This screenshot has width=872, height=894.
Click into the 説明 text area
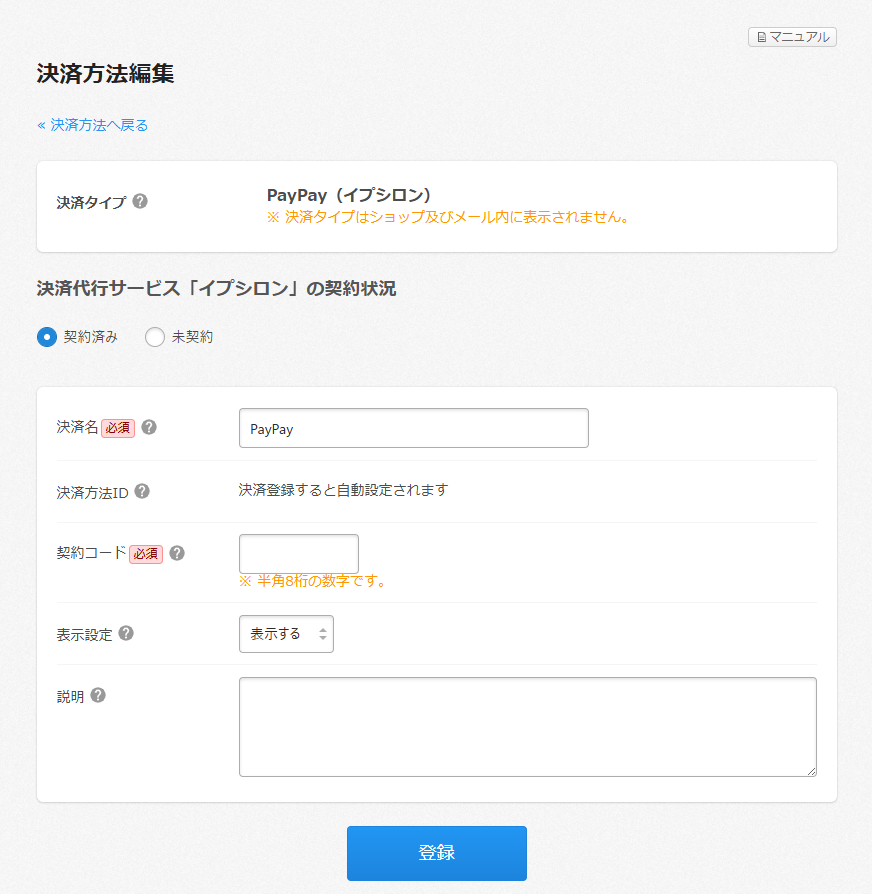tap(527, 726)
